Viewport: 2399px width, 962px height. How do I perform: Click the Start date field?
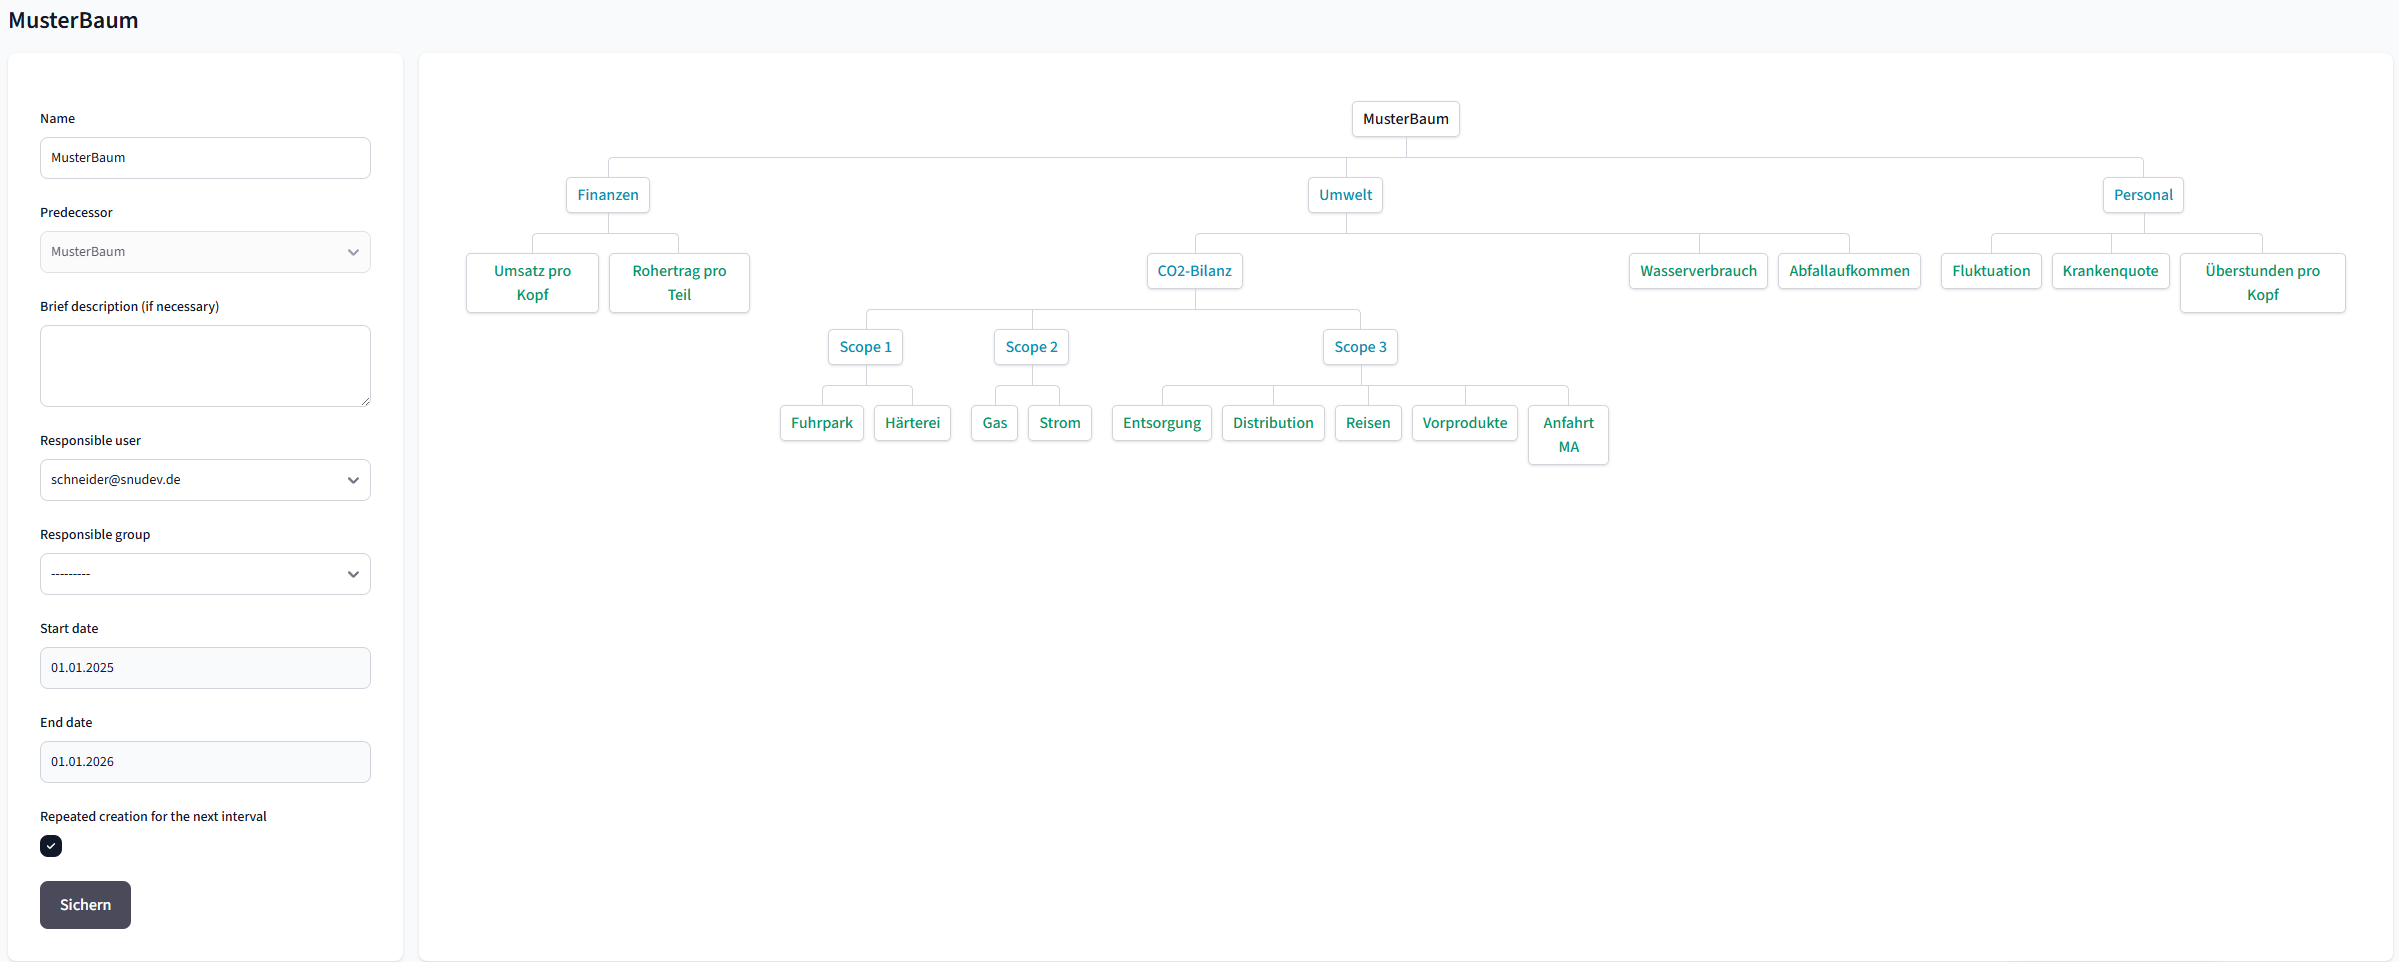(205, 668)
